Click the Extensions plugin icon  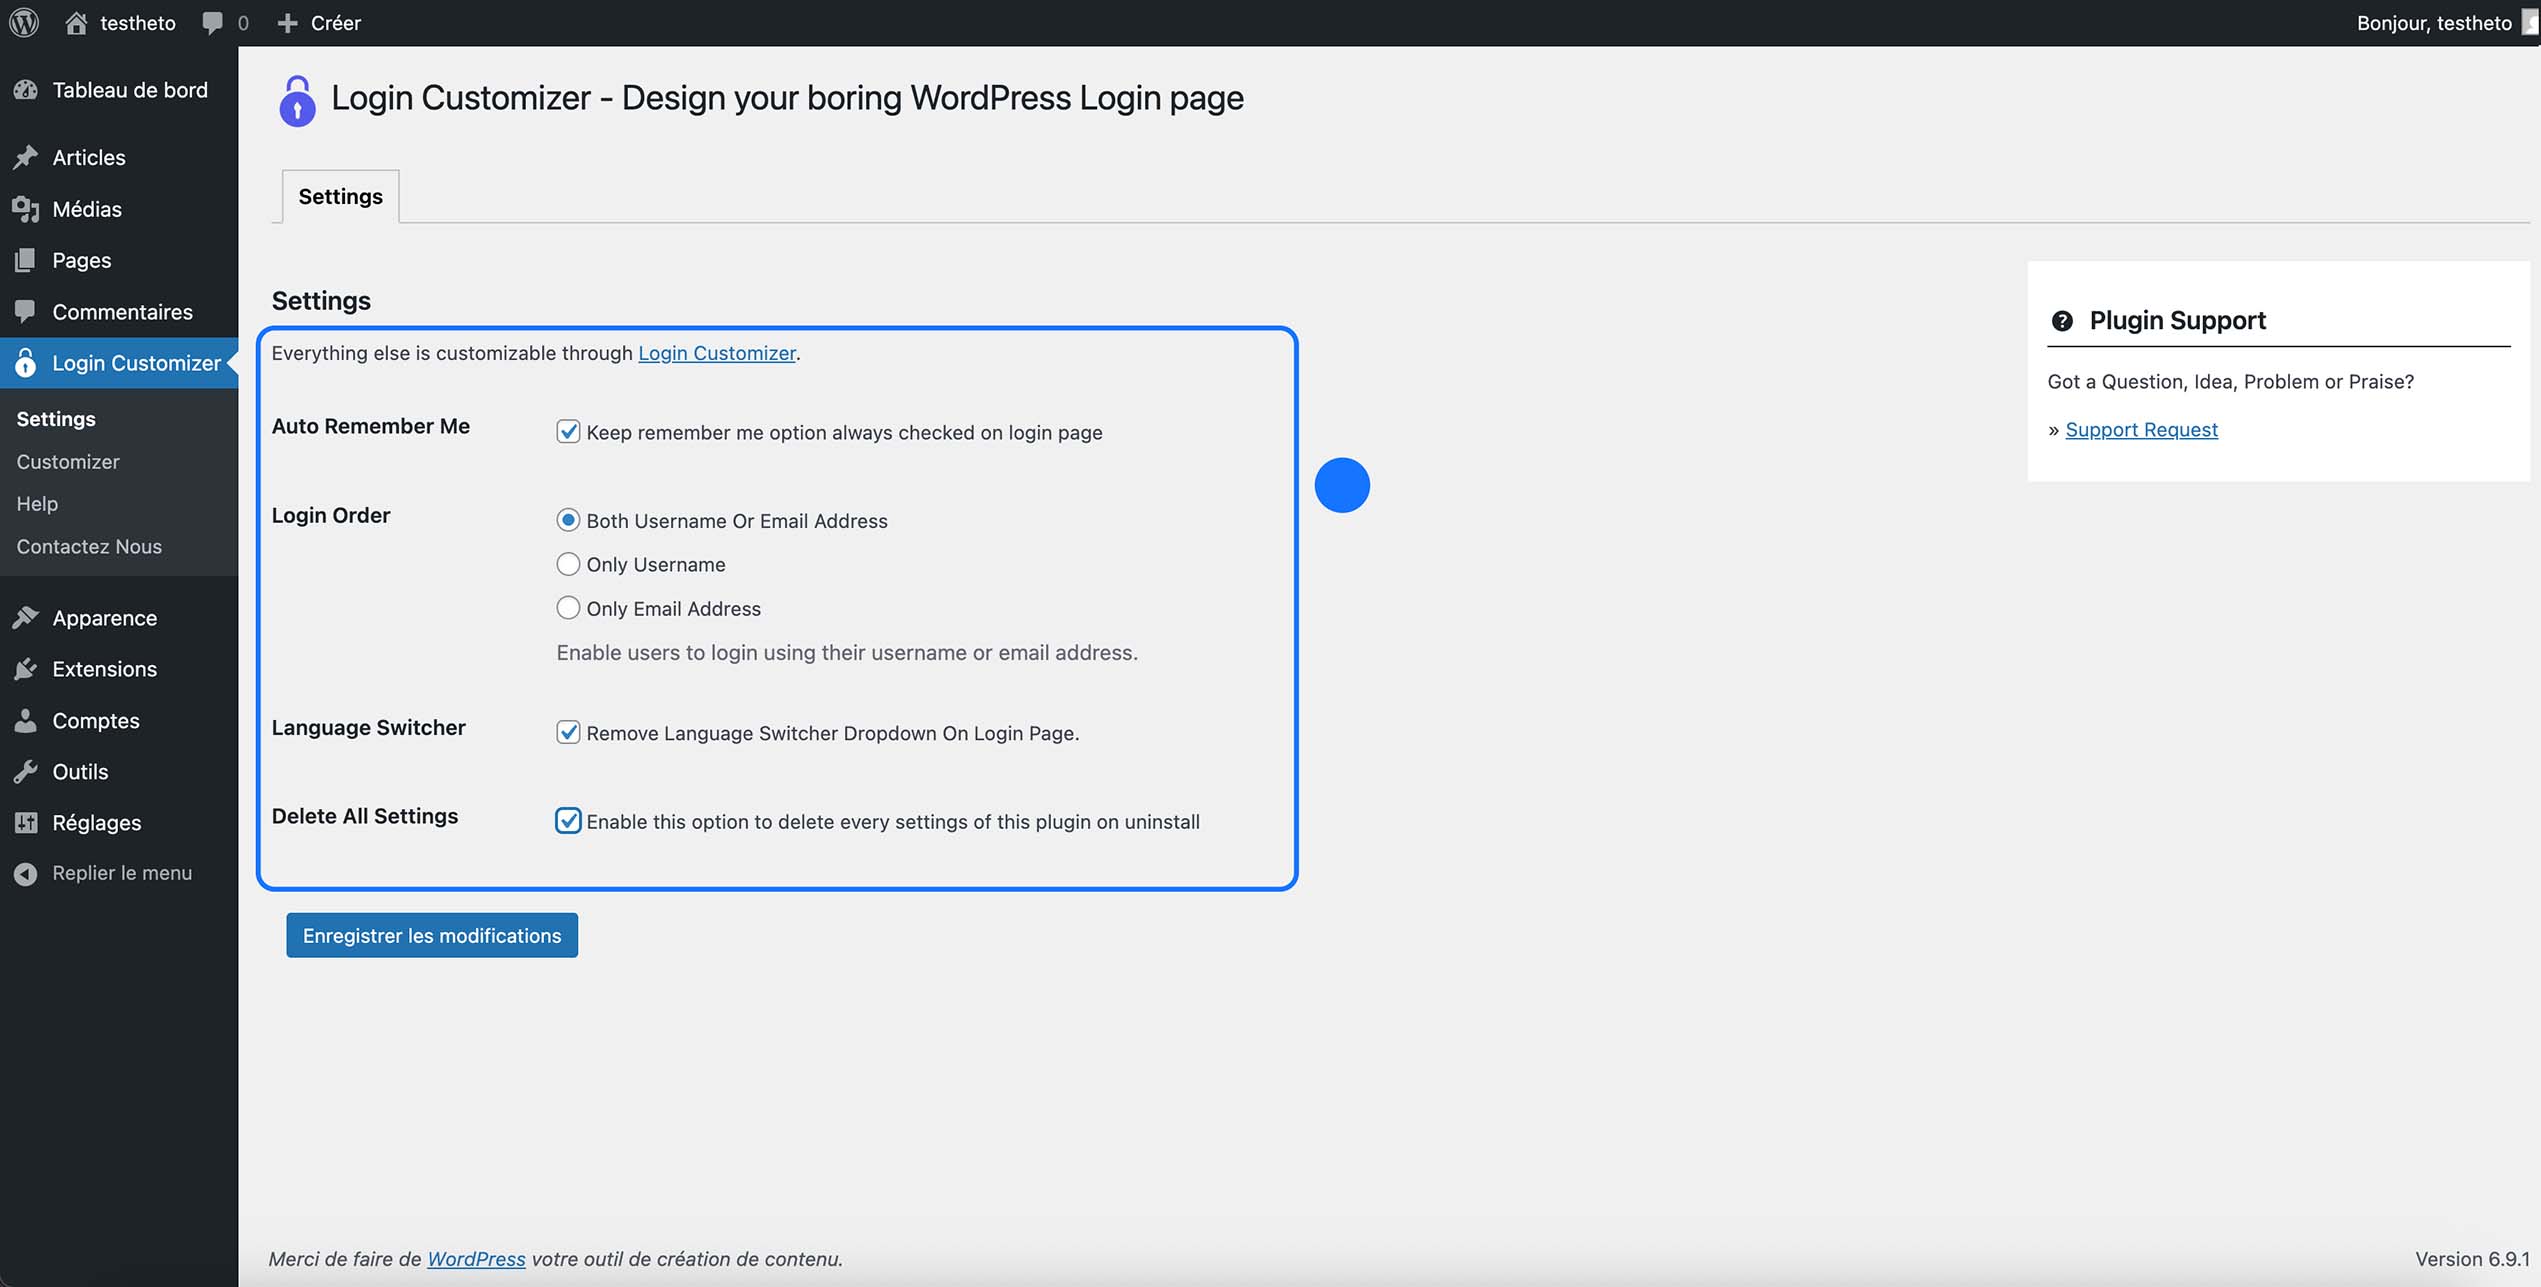(x=26, y=669)
